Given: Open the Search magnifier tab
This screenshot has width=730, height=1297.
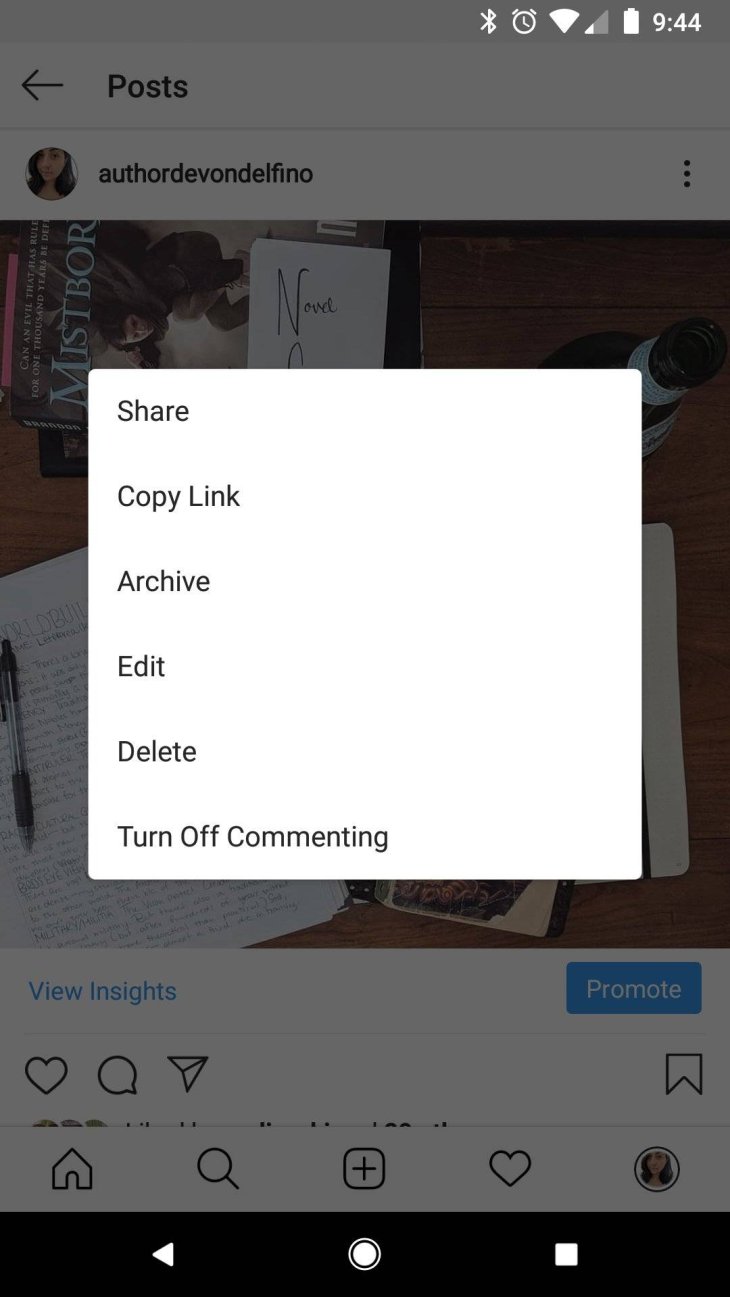Looking at the screenshot, I should point(218,1168).
